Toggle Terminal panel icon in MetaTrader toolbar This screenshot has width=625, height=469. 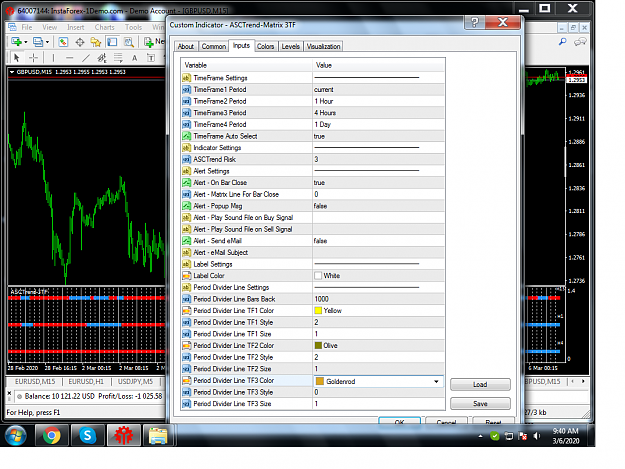click(x=112, y=42)
